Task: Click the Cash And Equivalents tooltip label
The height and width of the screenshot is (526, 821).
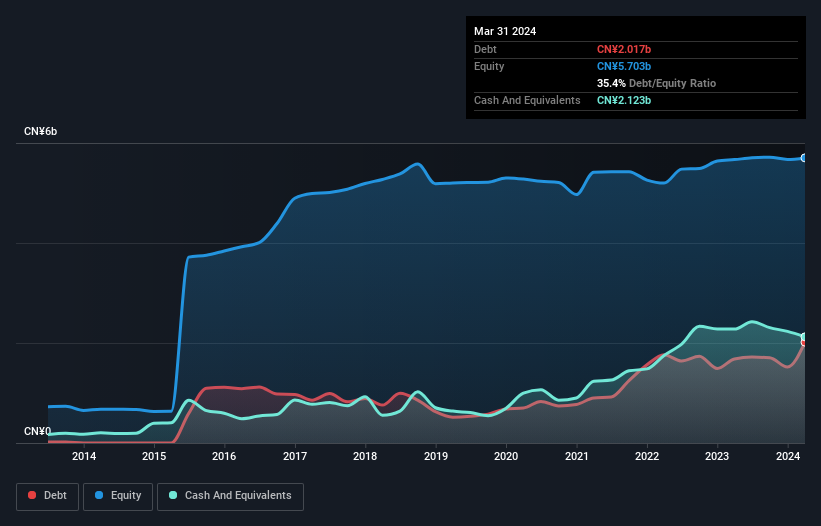Action: coord(527,100)
